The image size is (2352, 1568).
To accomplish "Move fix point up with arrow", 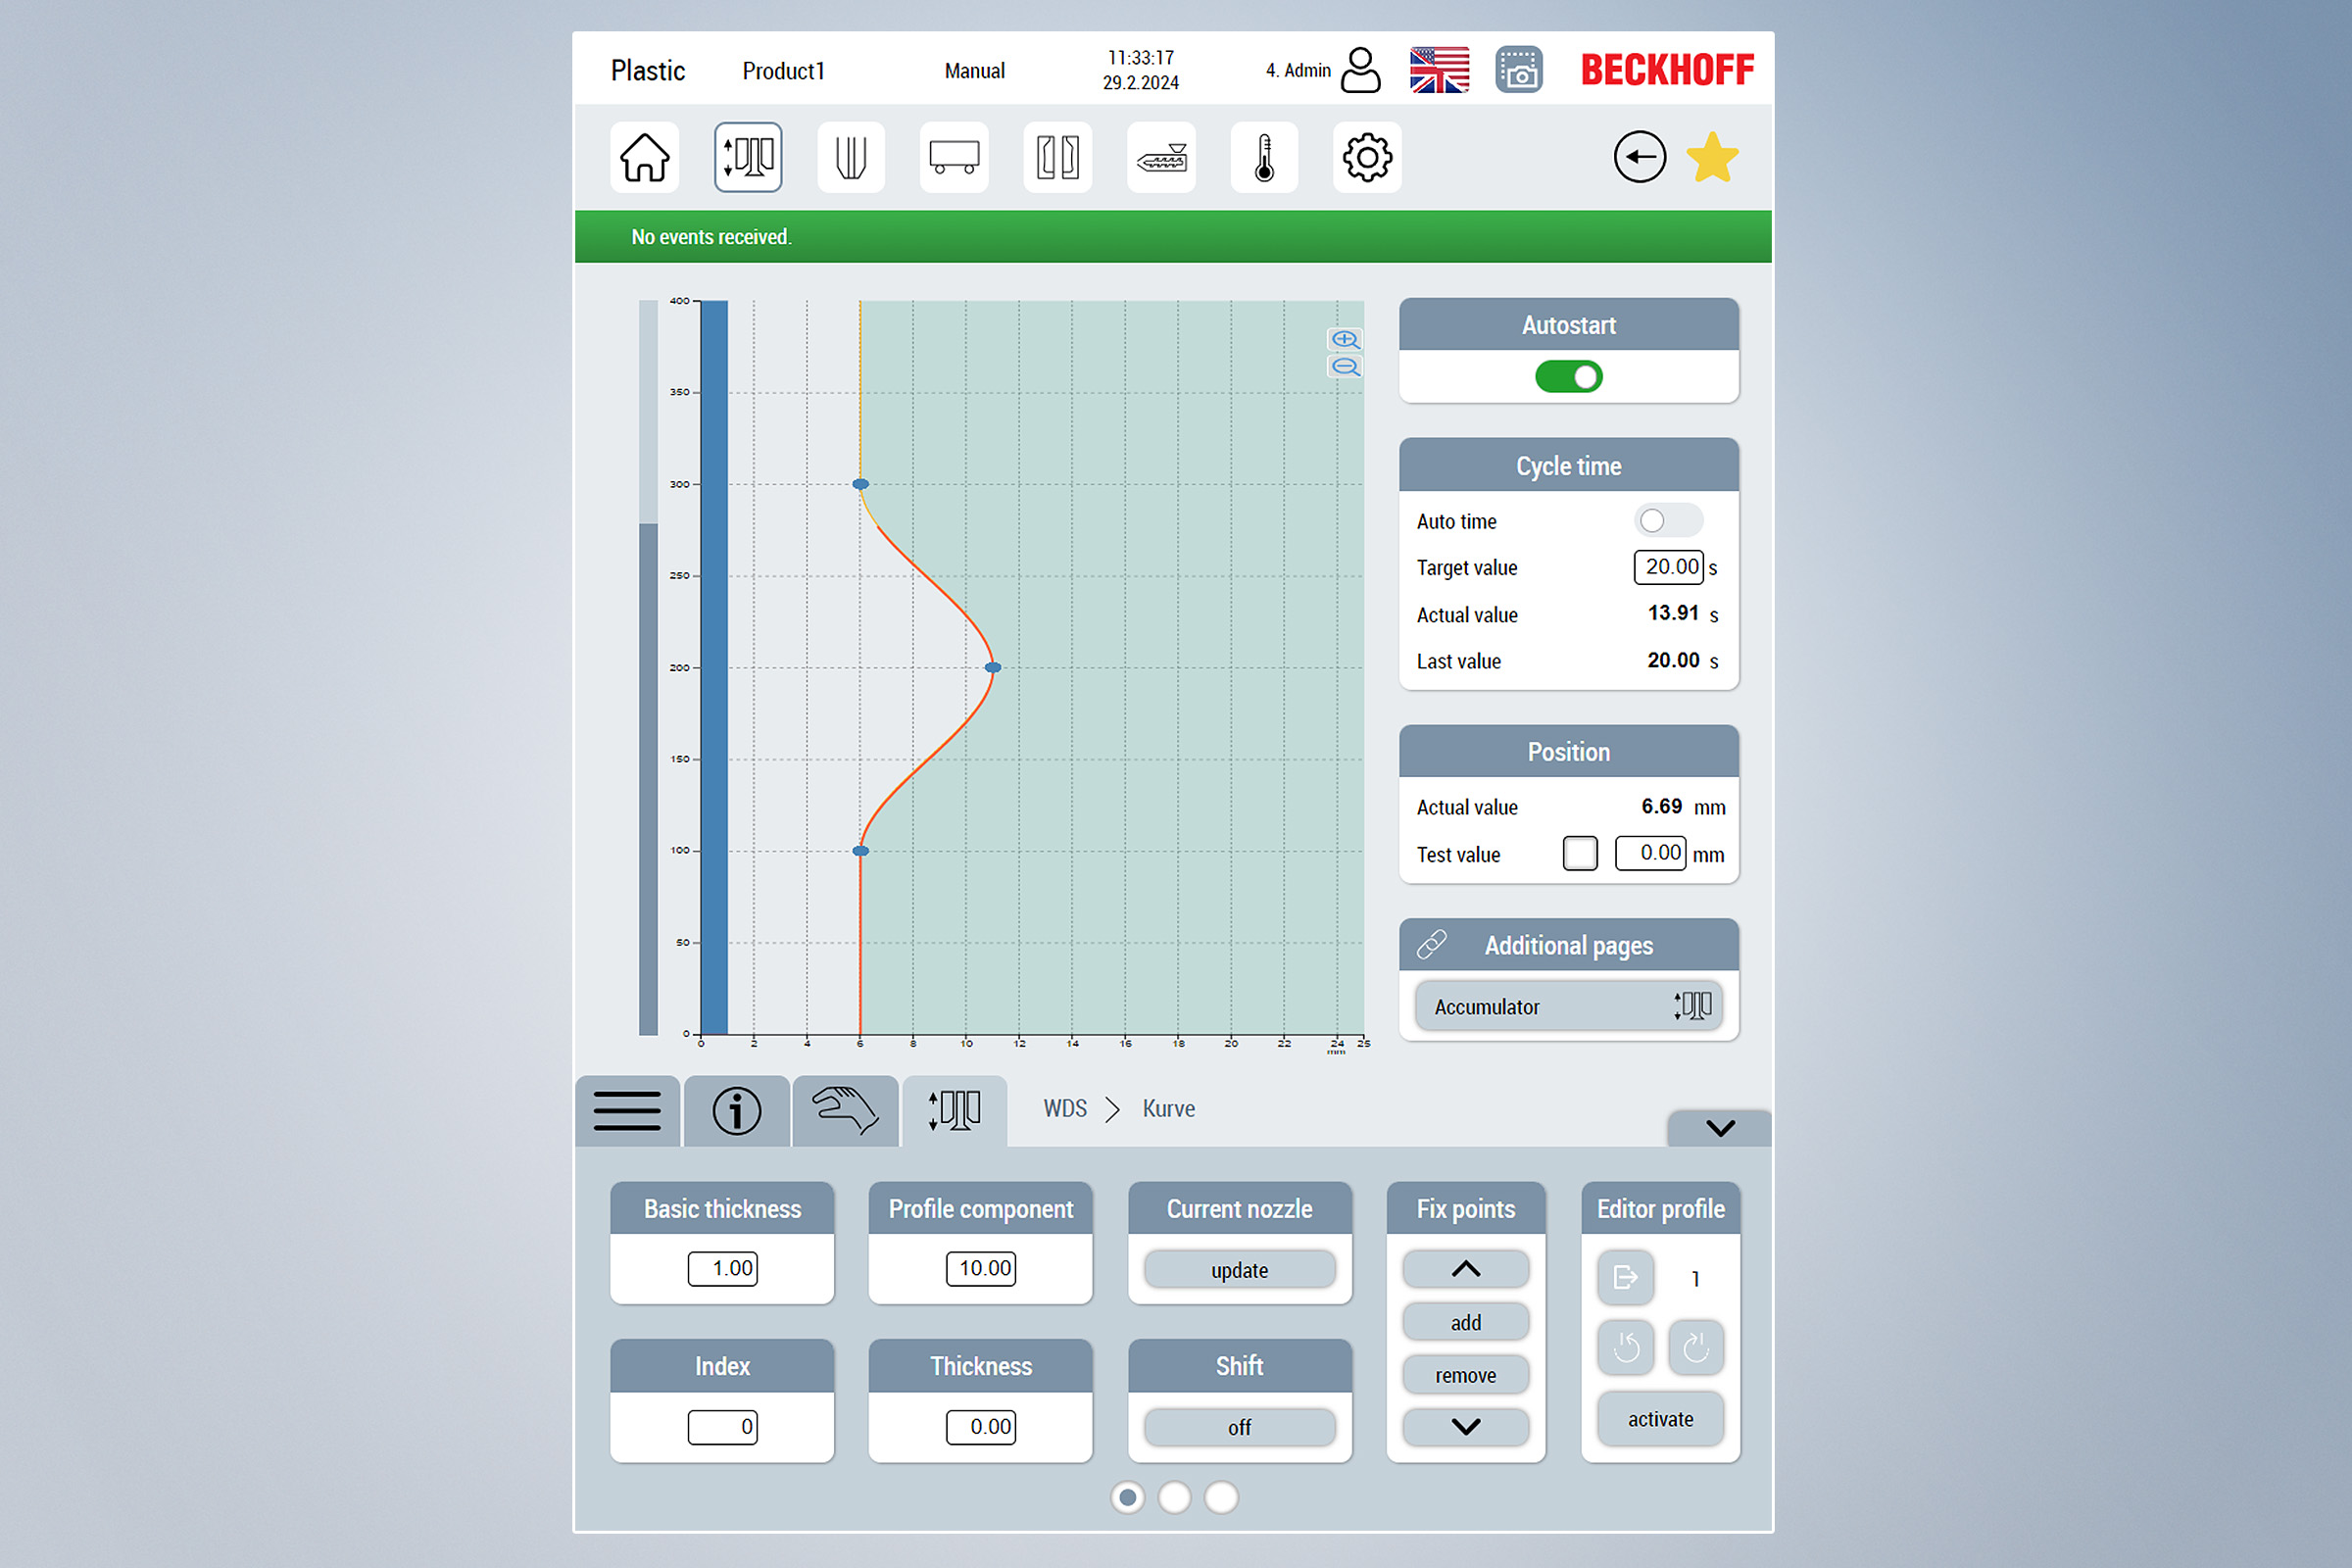I will point(1465,1269).
